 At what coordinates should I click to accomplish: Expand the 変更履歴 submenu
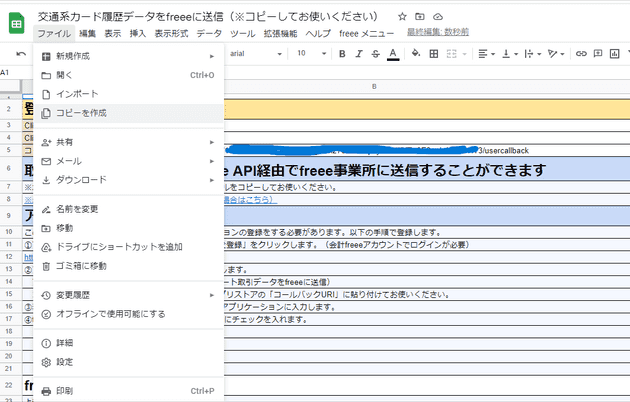129,295
